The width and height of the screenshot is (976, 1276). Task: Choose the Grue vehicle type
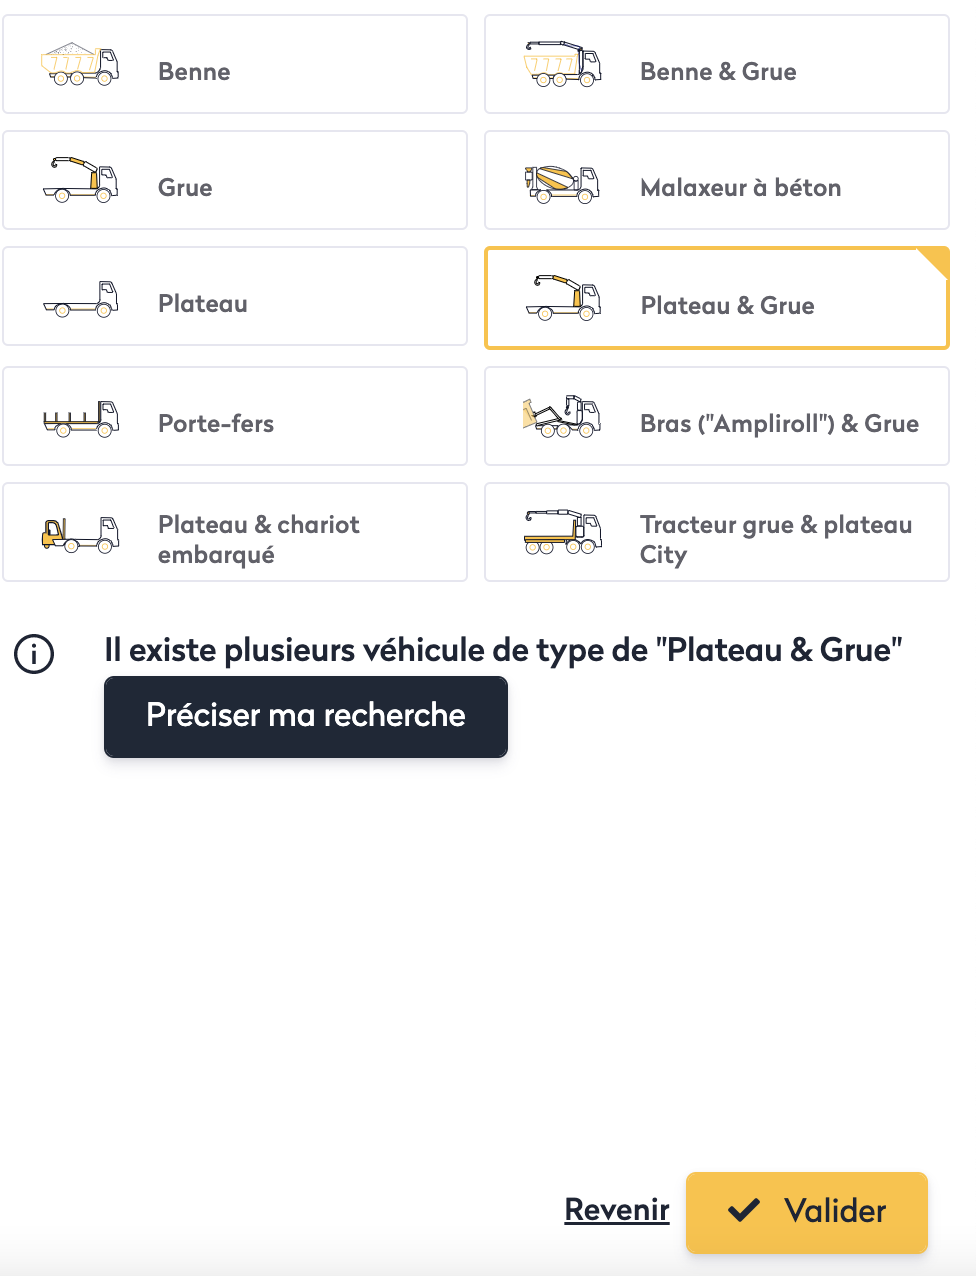(x=185, y=188)
